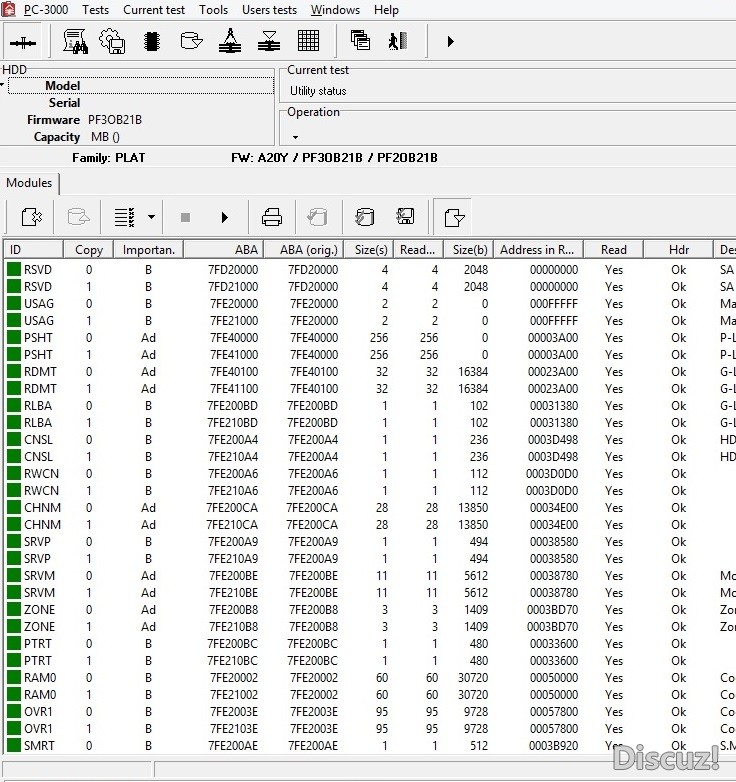This screenshot has width=736, height=782.
Task: Click the database with checkmarks icon
Action: (365, 217)
